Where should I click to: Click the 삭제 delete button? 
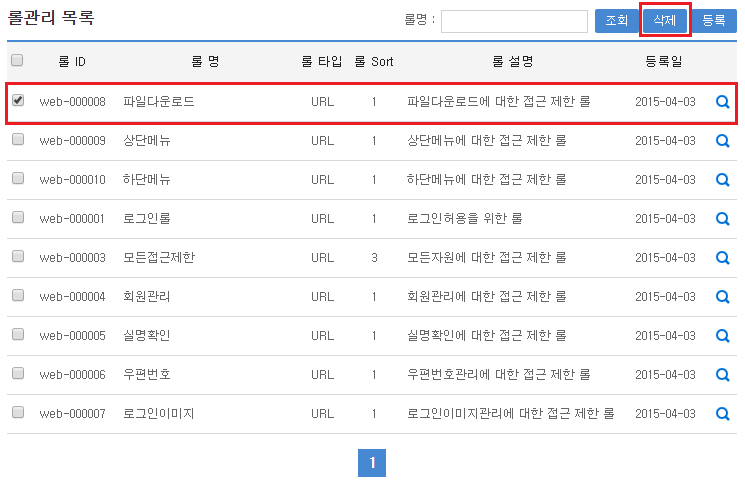(665, 21)
